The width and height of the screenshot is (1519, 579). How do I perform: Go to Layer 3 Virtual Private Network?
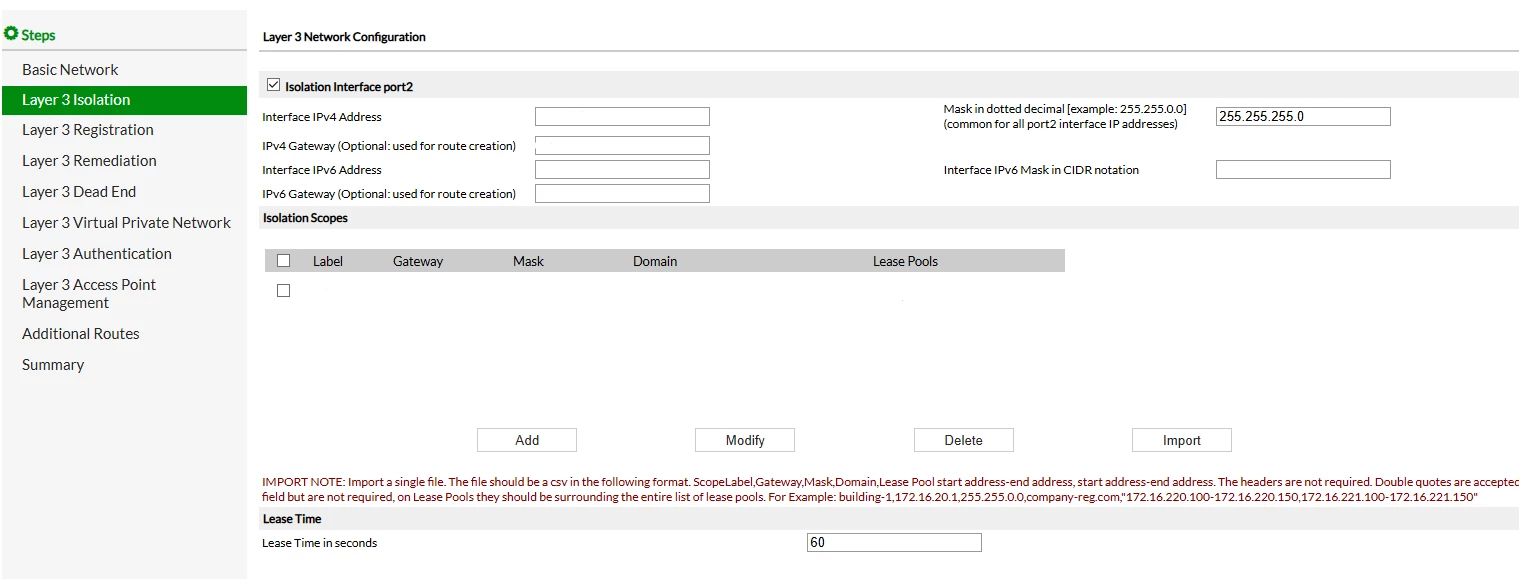[x=126, y=223]
